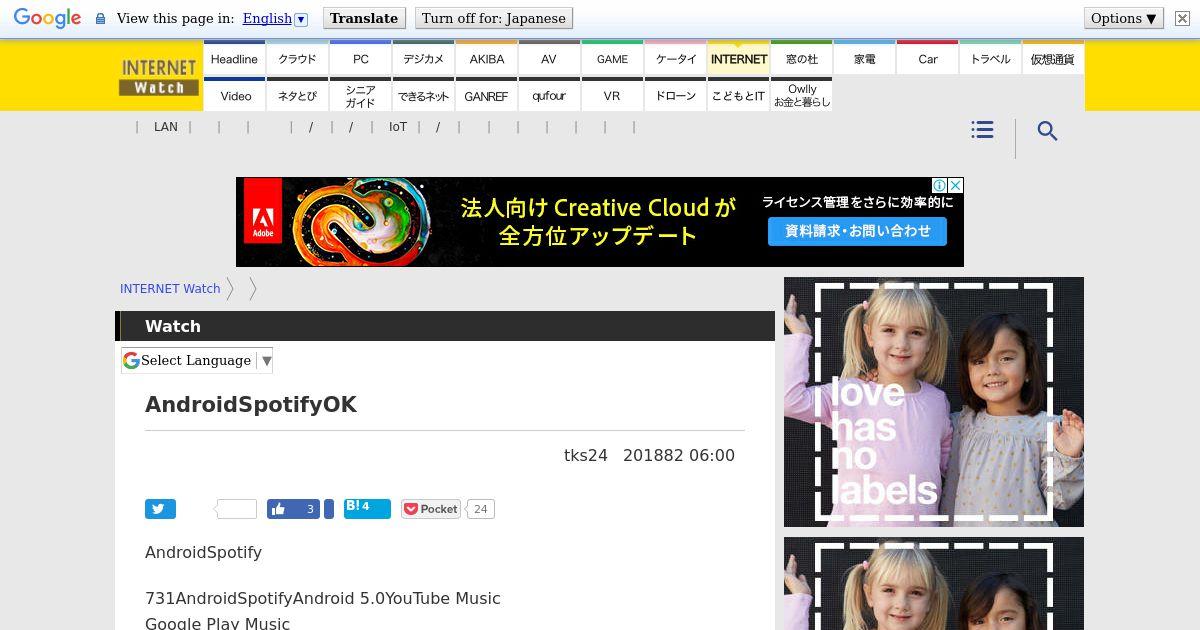Click the Facebook like count 3
Screen dimensions: 1200x630
tap(310, 509)
